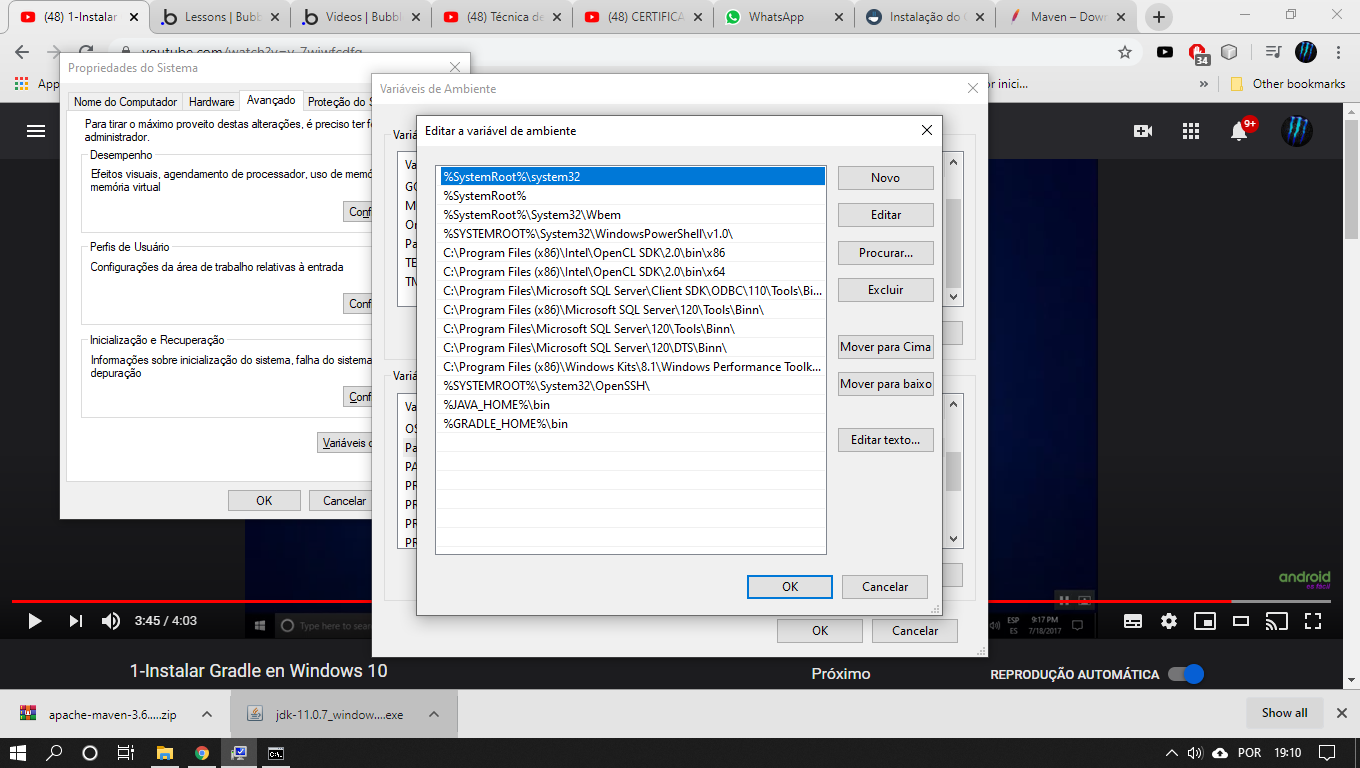Open Command Prompt from taskbar
The width and height of the screenshot is (1360, 768).
(x=275, y=752)
